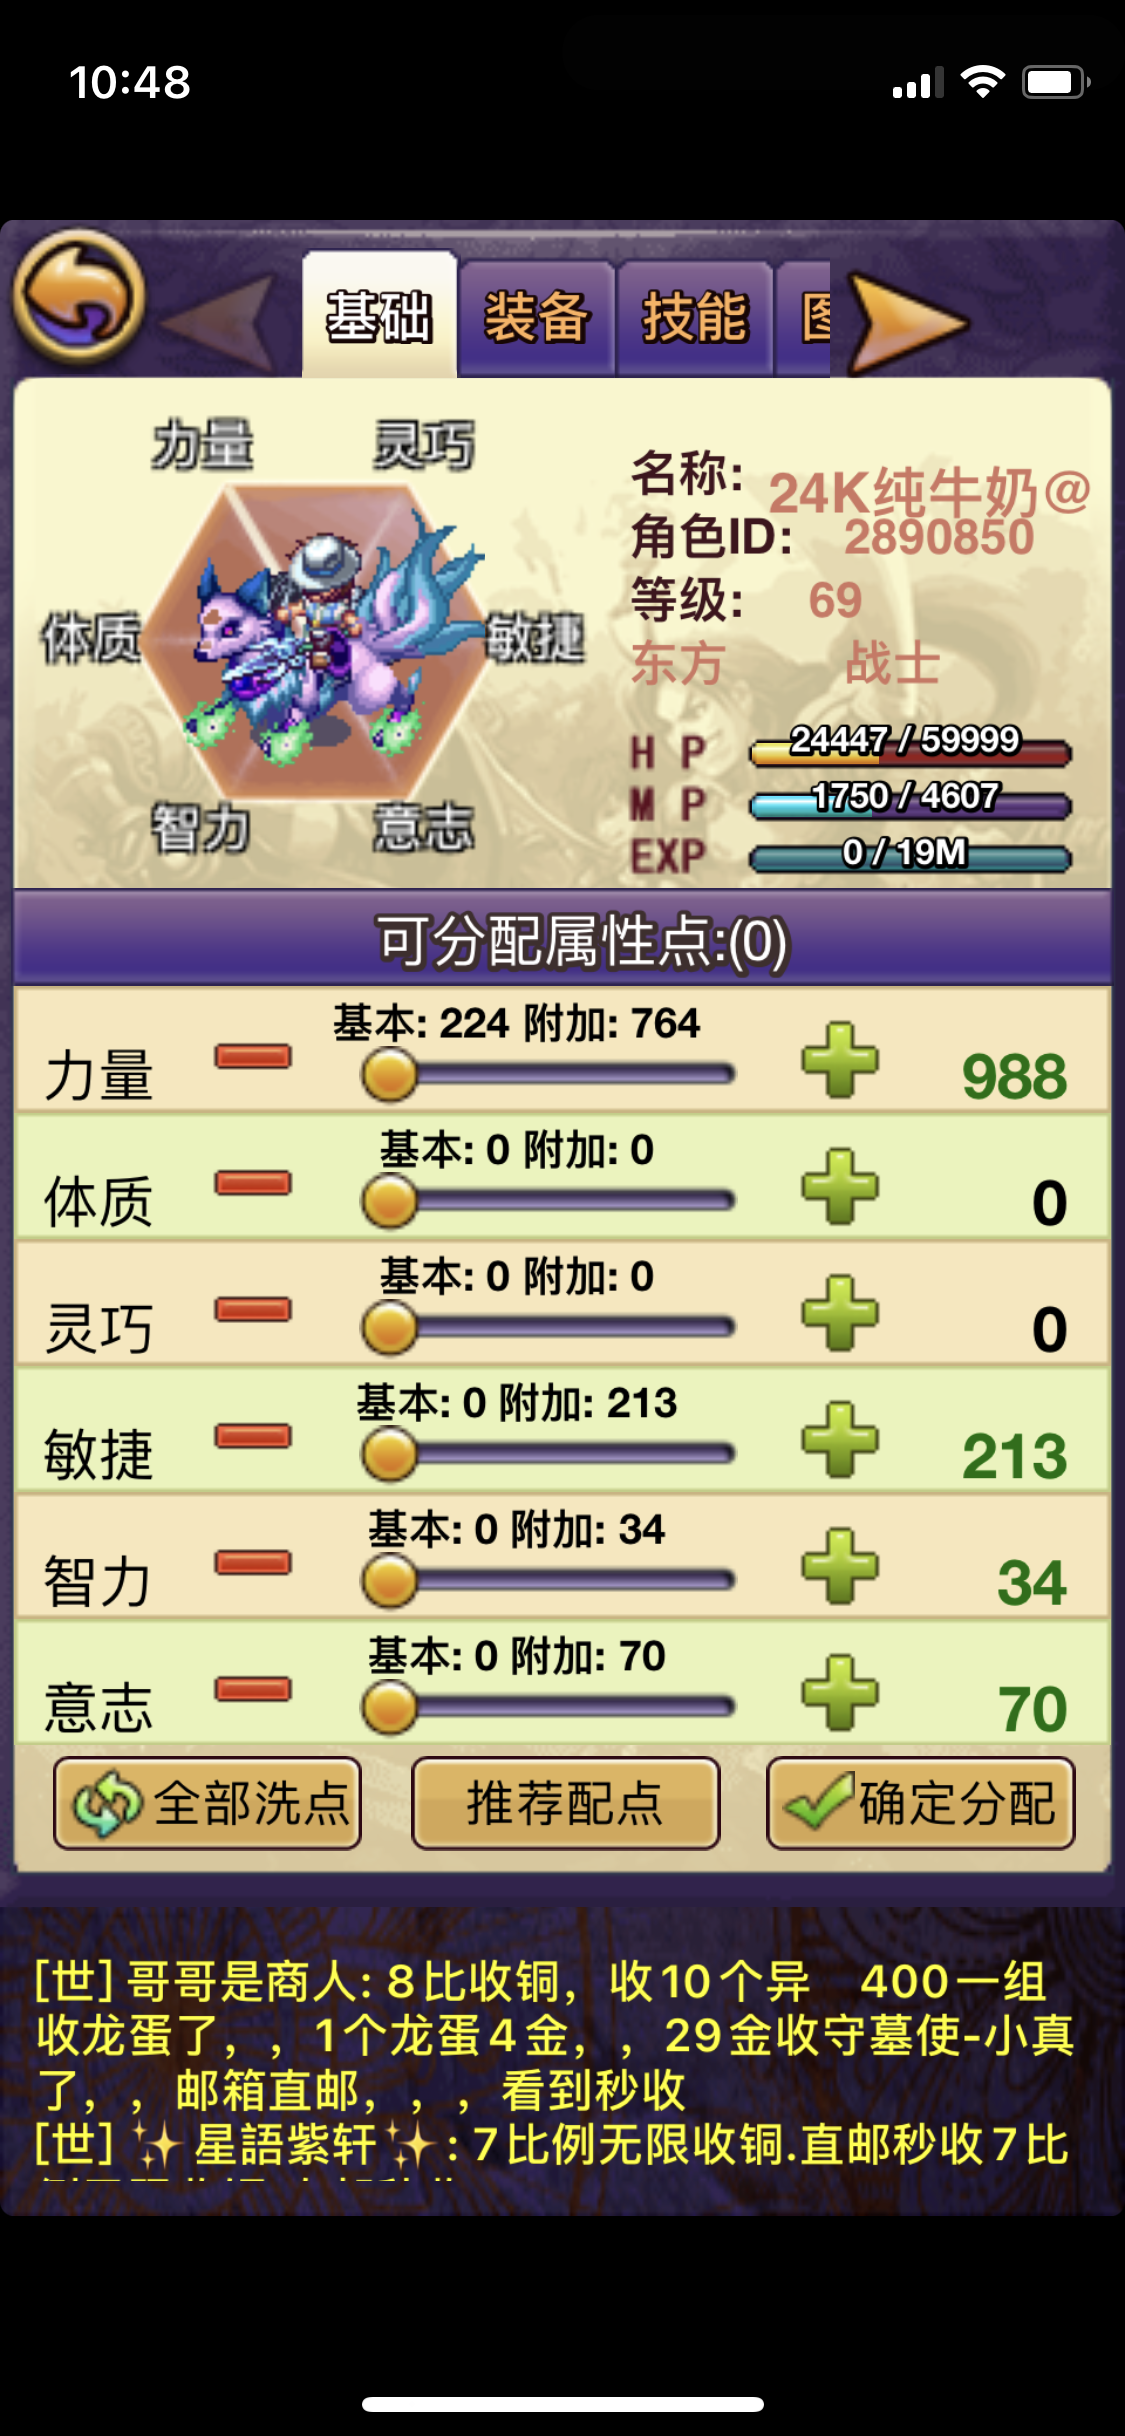
Task: Tap the round orange back arrow icon
Action: coord(79,297)
